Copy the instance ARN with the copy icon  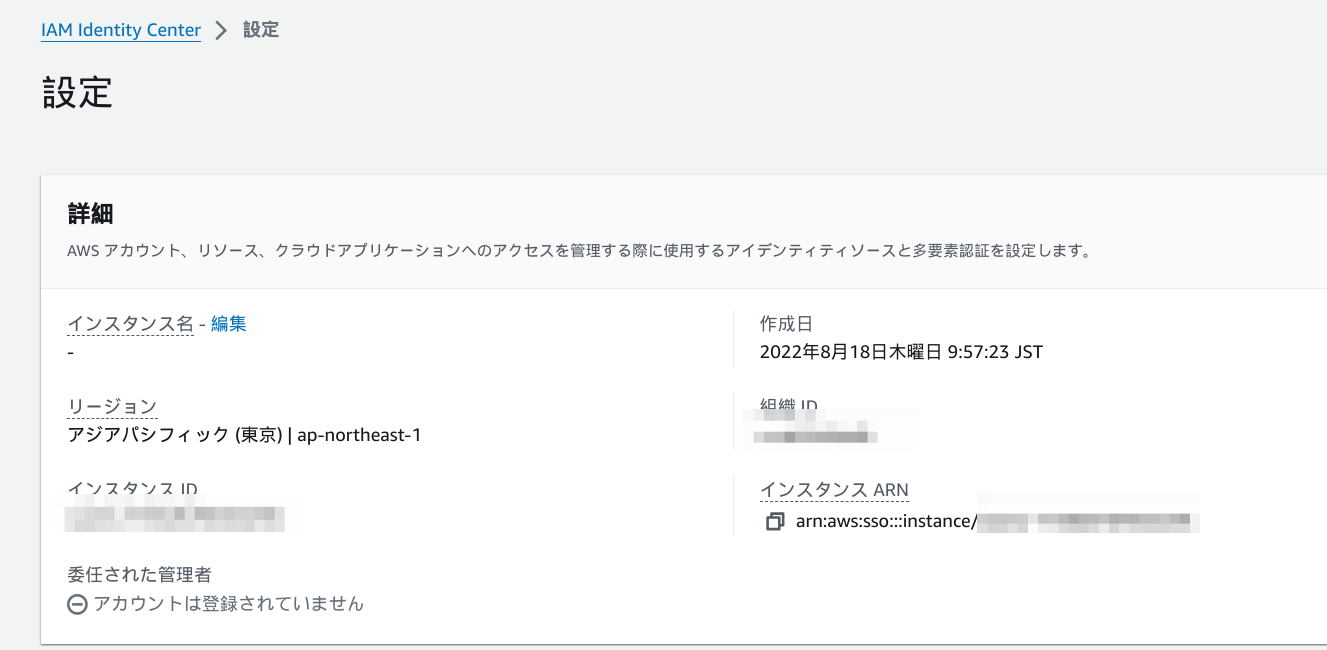[x=774, y=522]
